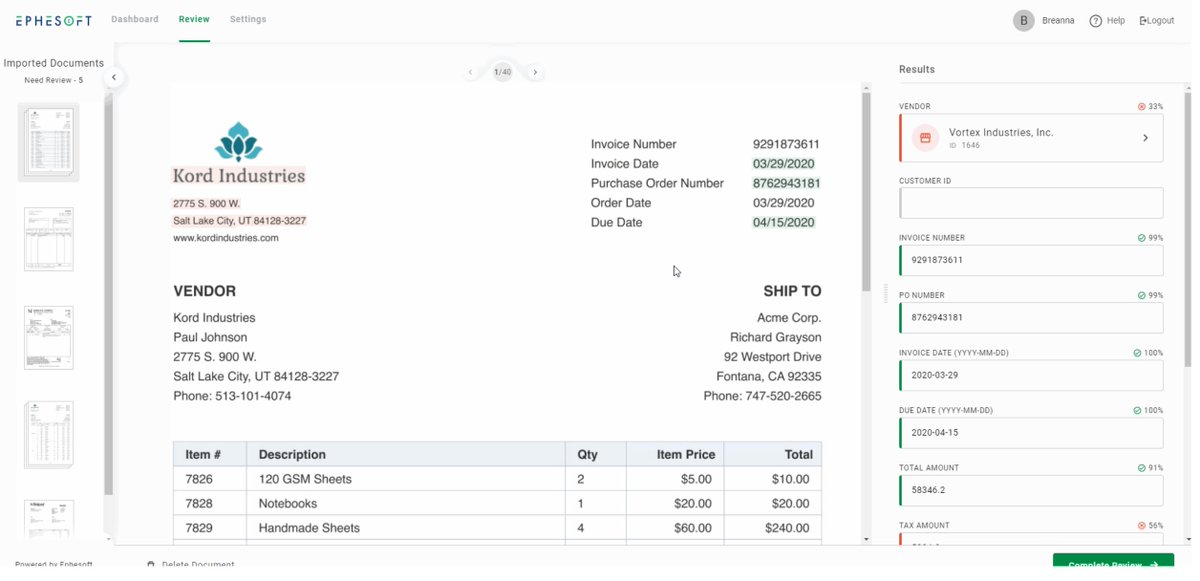Screen dimensions: 1200x581
Task: Click www.kordindustries.com in the document
Action: click(226, 238)
